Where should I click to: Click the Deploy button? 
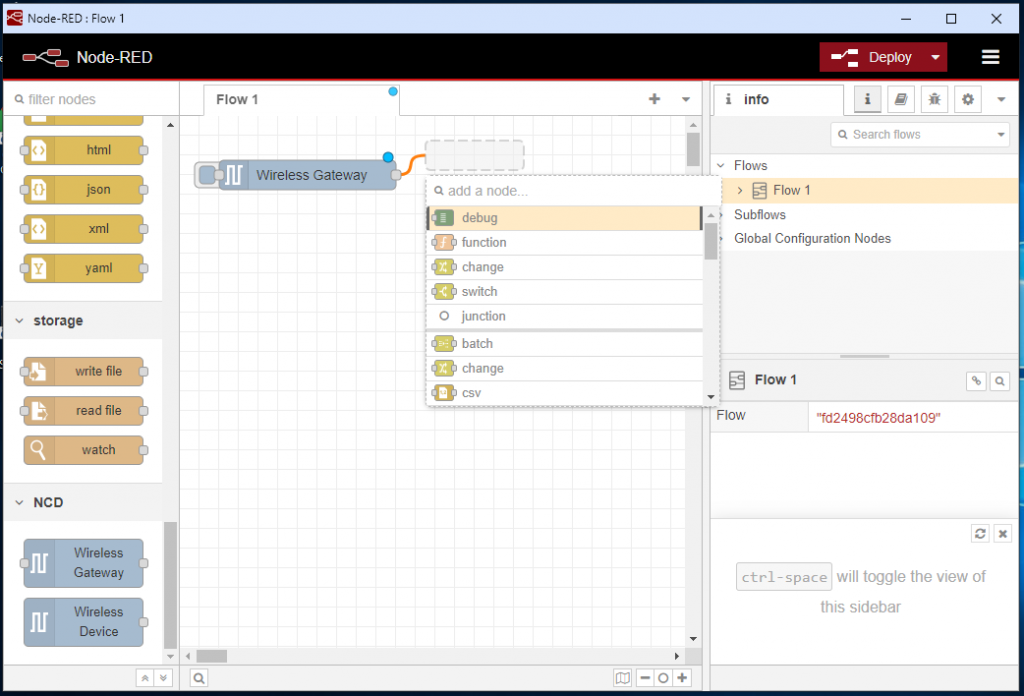[x=884, y=57]
